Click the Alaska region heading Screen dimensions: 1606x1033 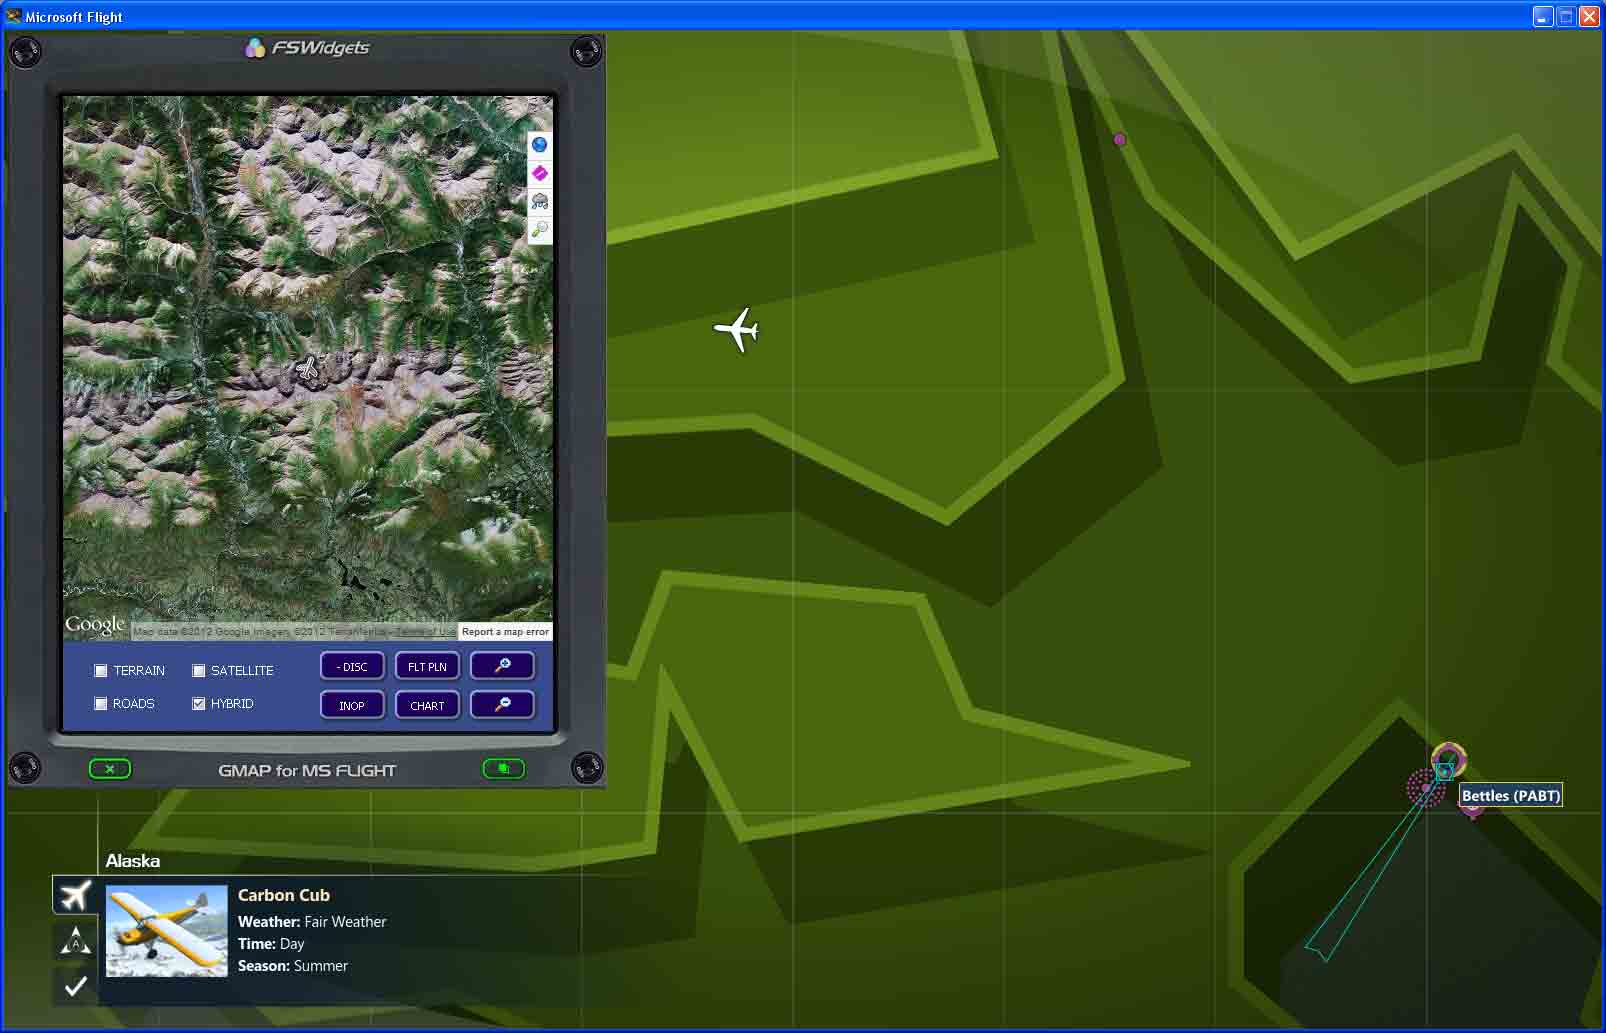pyautogui.click(x=133, y=861)
